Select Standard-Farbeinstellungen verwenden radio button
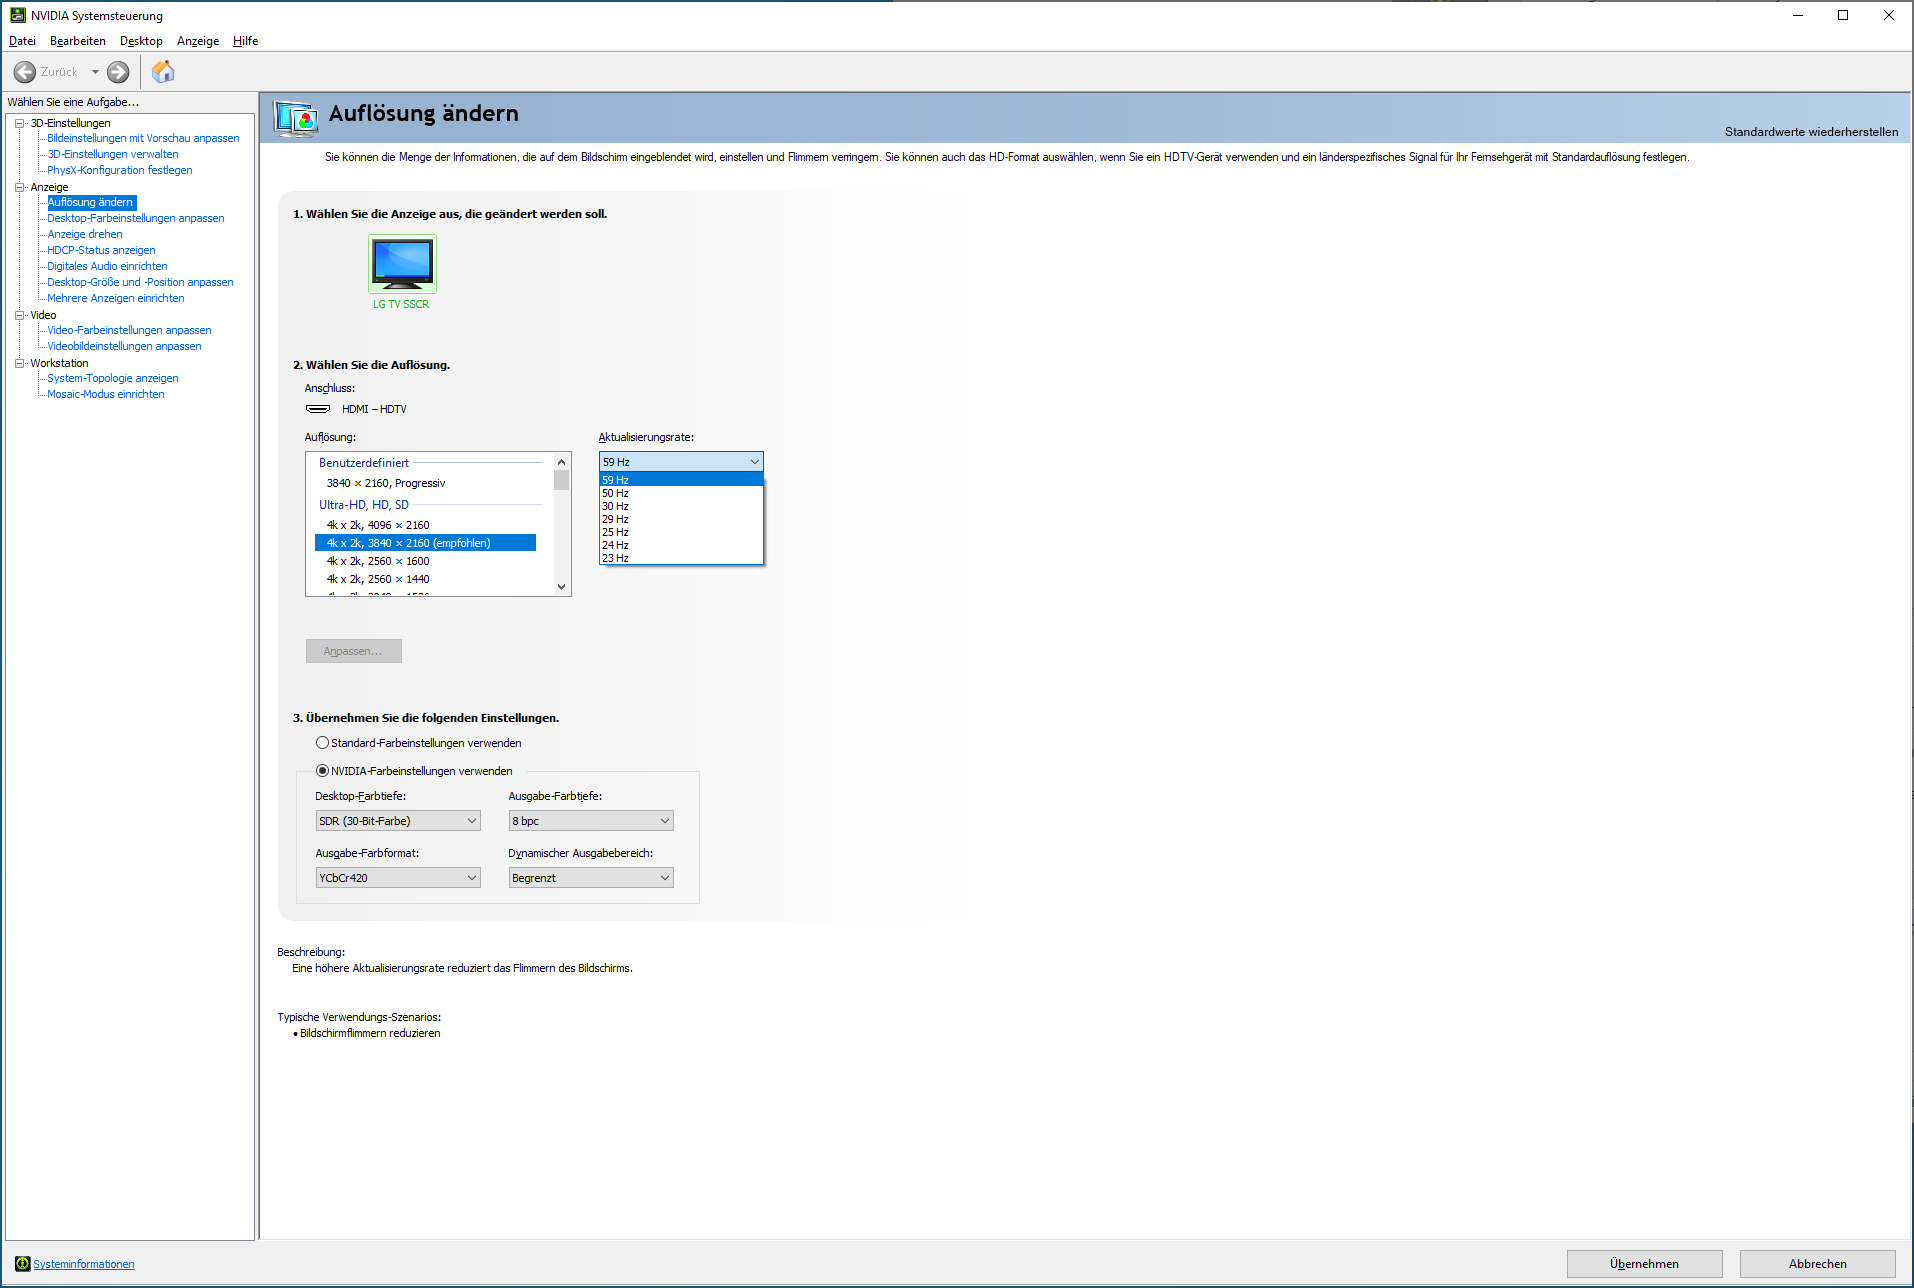 [322, 743]
